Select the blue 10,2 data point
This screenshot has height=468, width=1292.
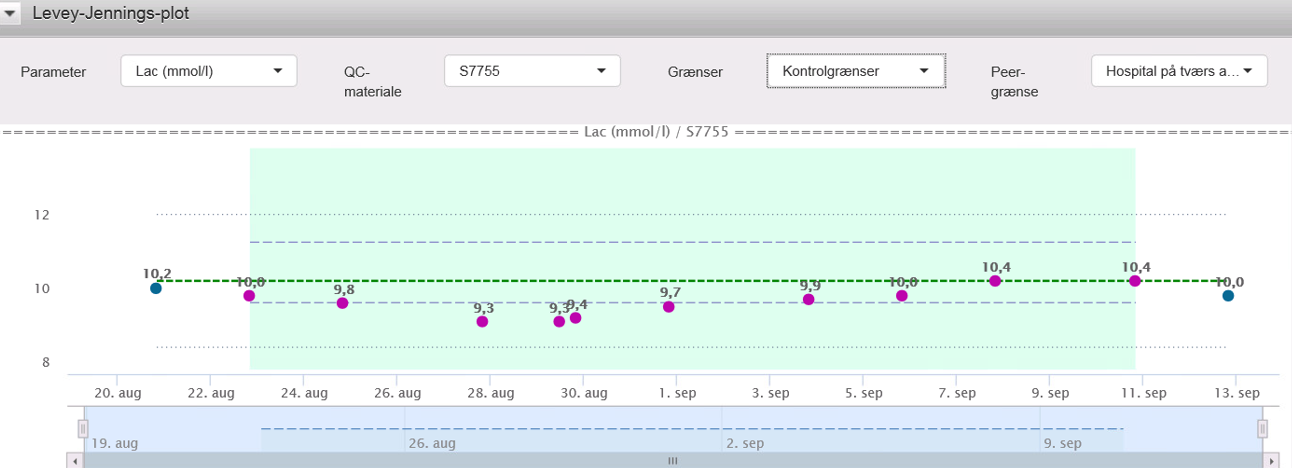(x=156, y=288)
